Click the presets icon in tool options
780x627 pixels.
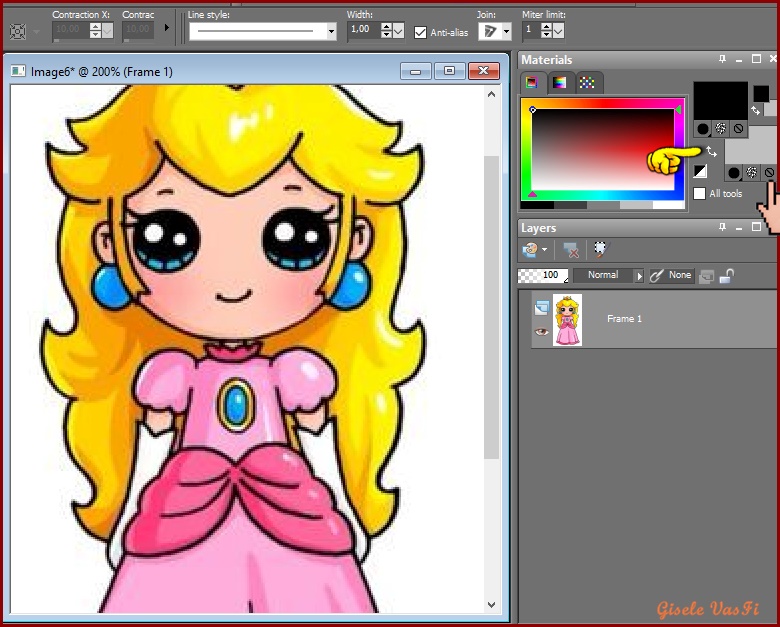(x=18, y=32)
